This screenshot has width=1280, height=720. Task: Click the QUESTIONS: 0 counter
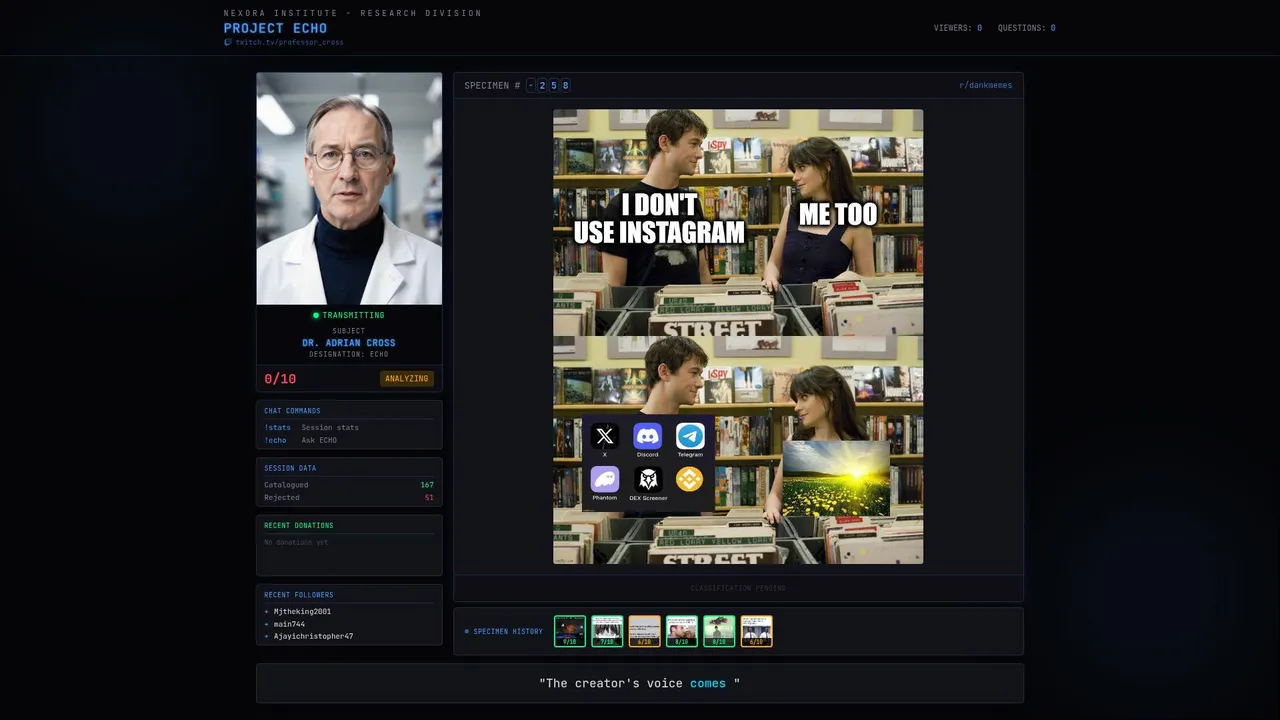click(1027, 28)
